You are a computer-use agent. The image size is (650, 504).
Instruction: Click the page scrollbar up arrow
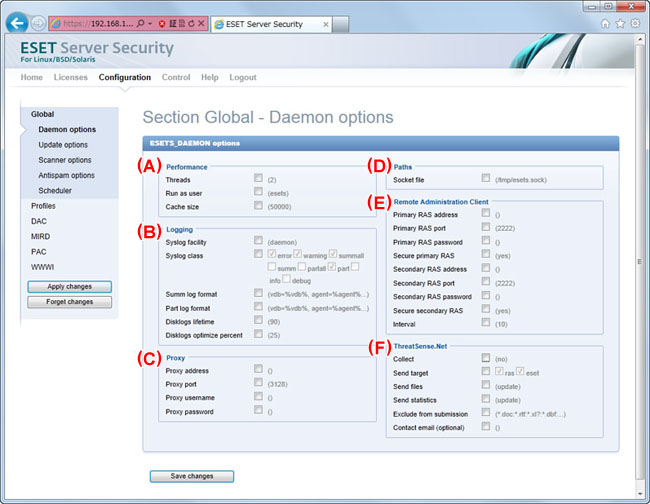(640, 39)
